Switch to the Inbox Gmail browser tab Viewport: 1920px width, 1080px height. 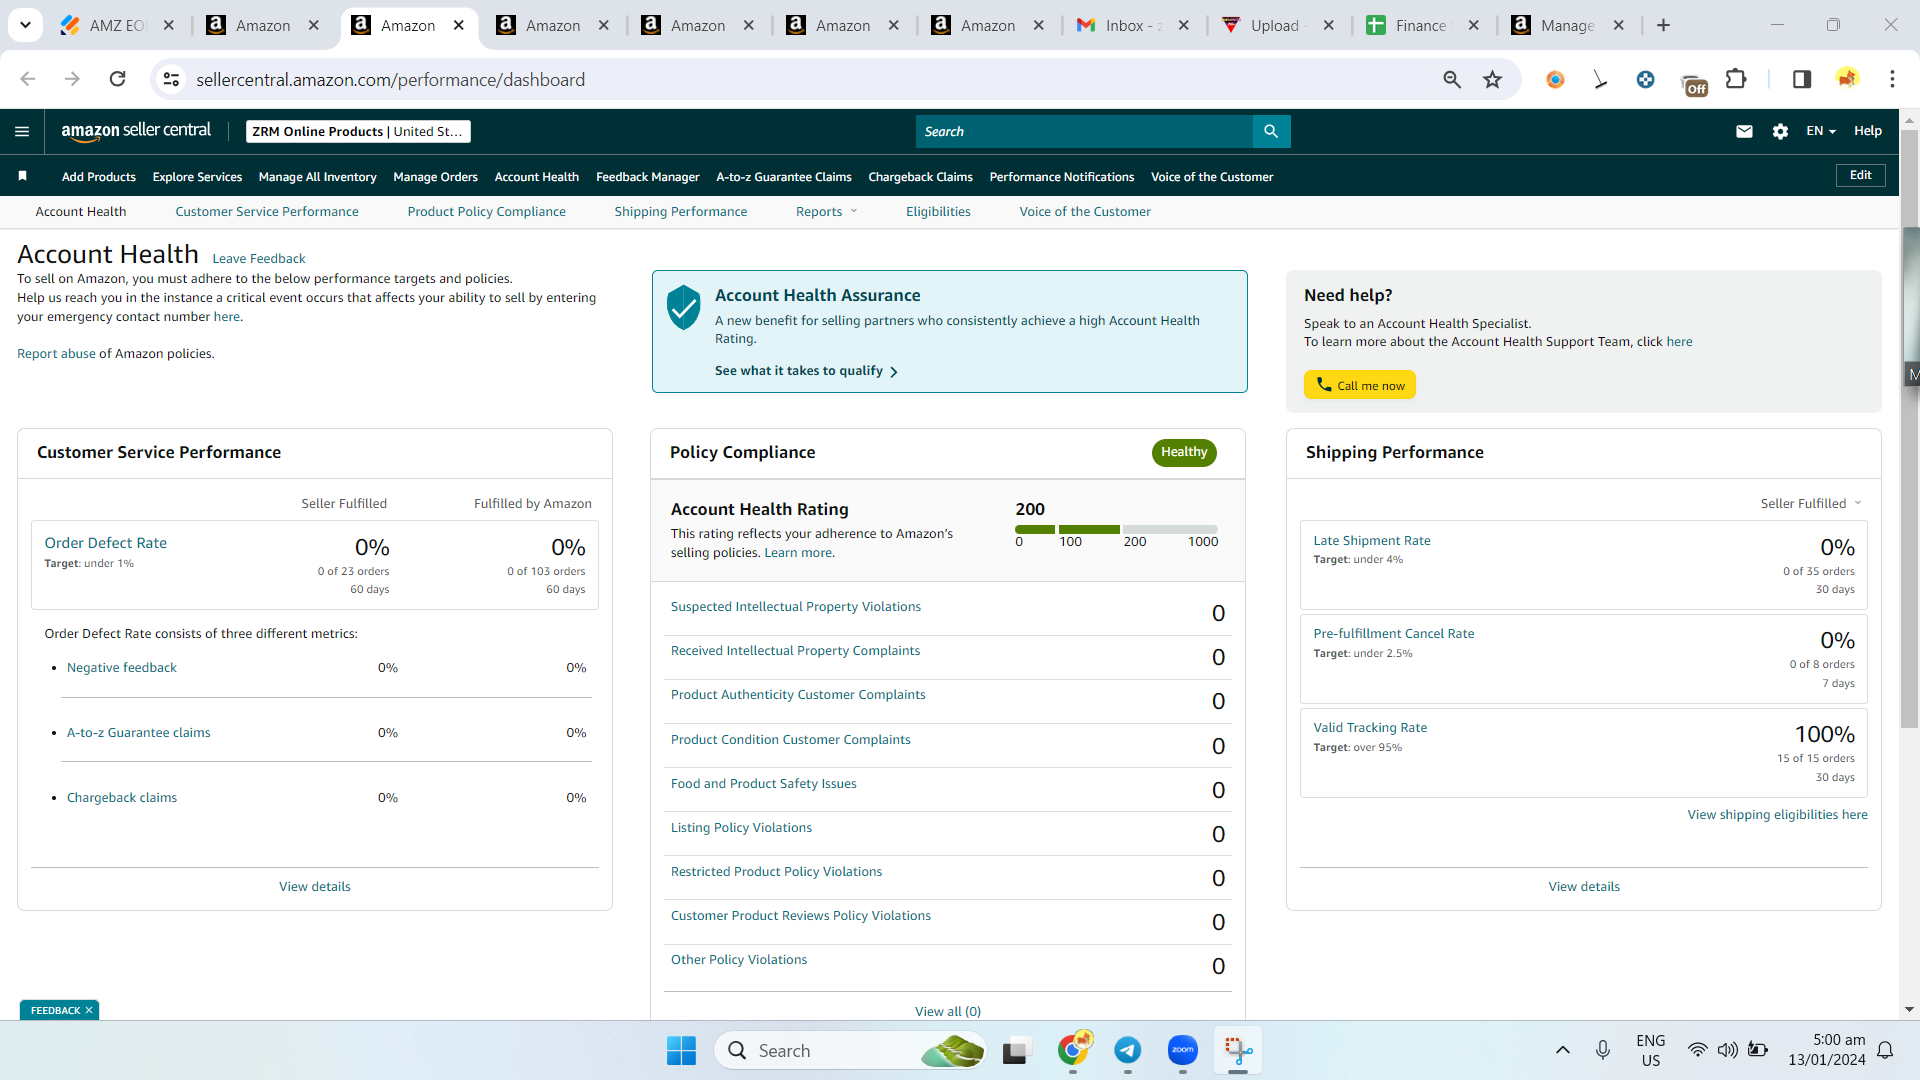point(1134,25)
